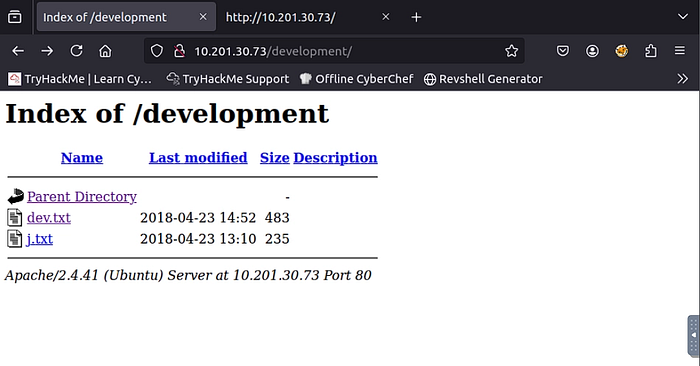Click the Apache server footer text
700x366 pixels.
pyautogui.click(x=188, y=275)
